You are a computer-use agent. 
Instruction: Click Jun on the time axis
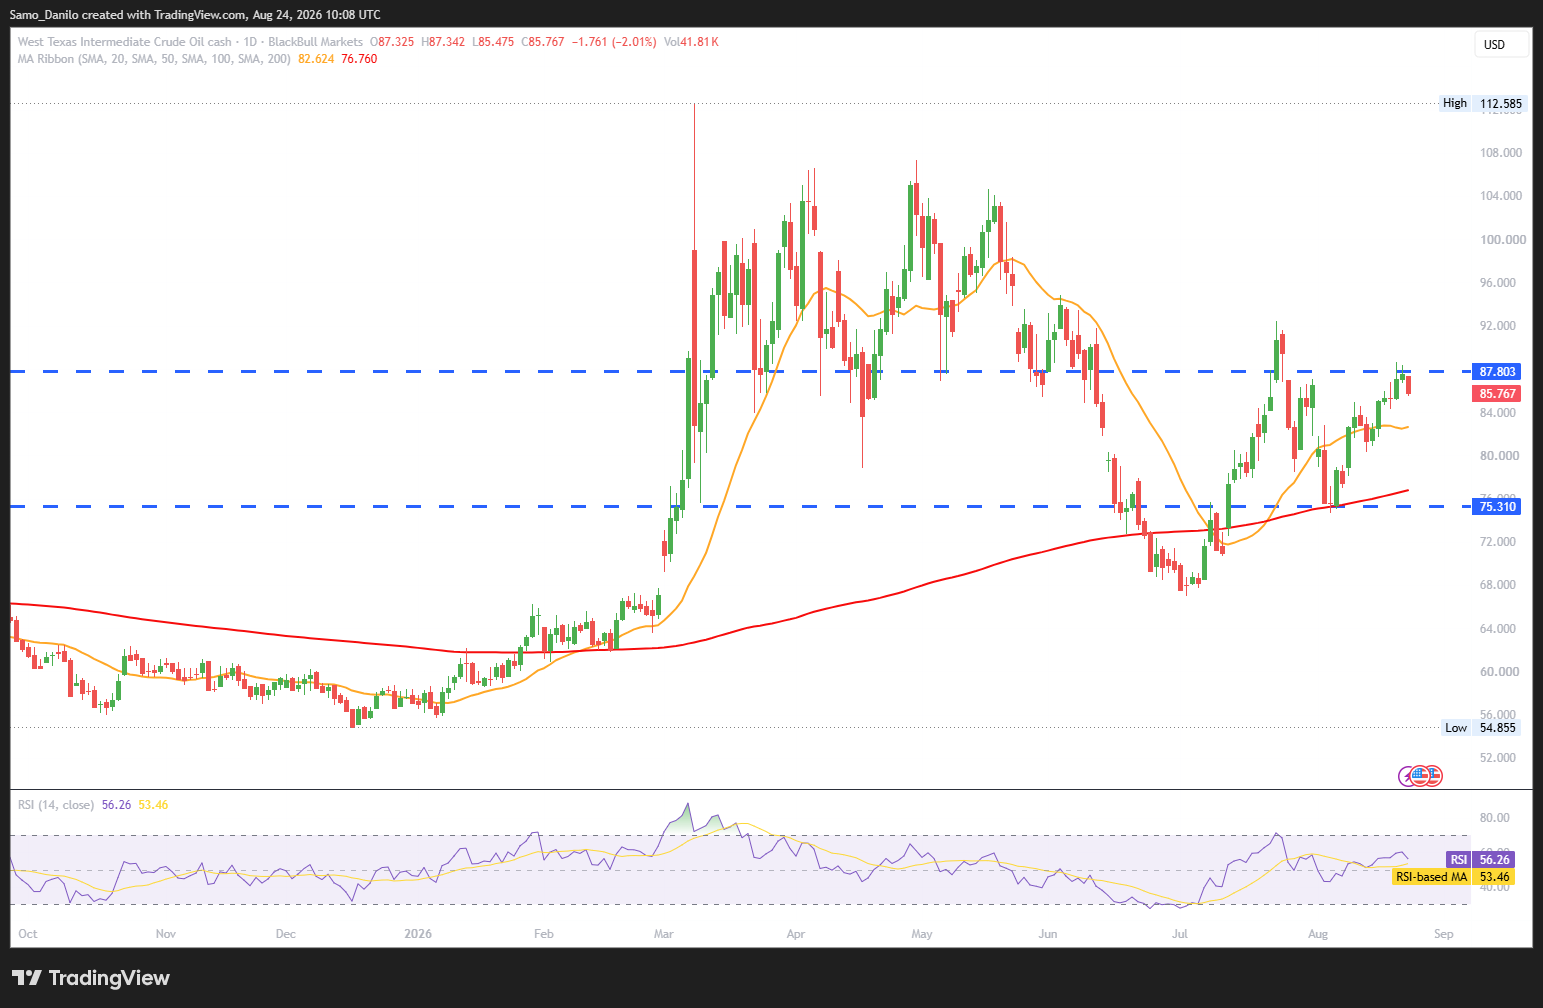tap(1048, 934)
